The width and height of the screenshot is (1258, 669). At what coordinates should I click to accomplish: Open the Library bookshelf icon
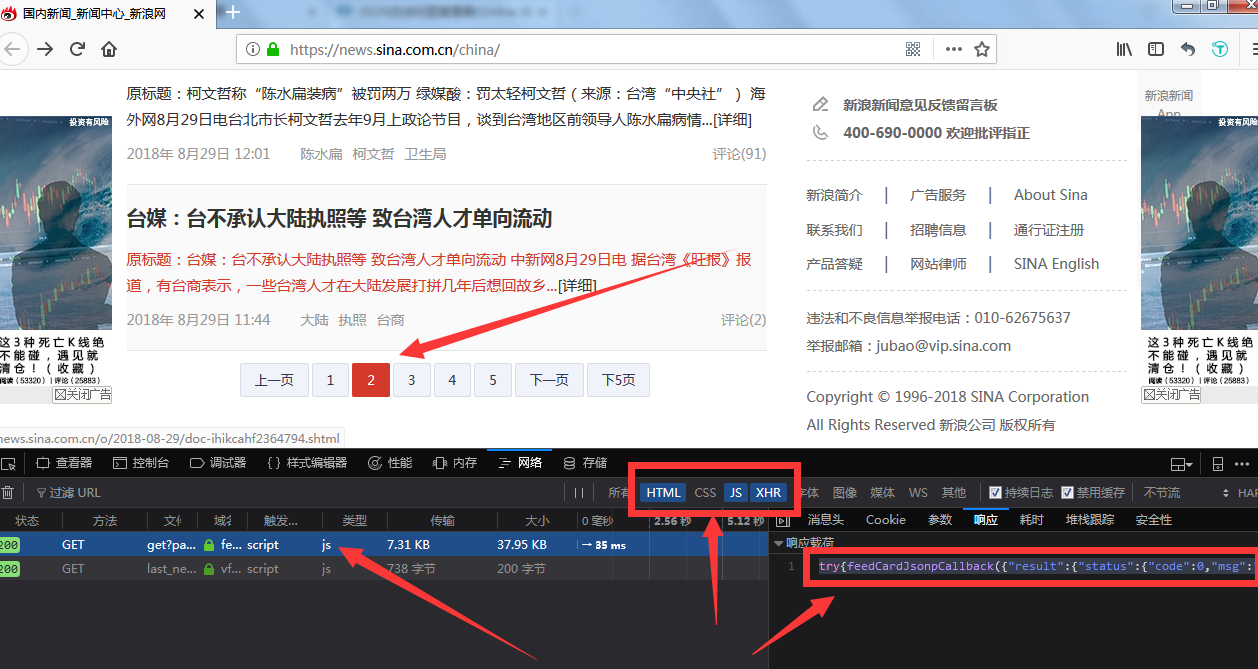(x=1125, y=49)
